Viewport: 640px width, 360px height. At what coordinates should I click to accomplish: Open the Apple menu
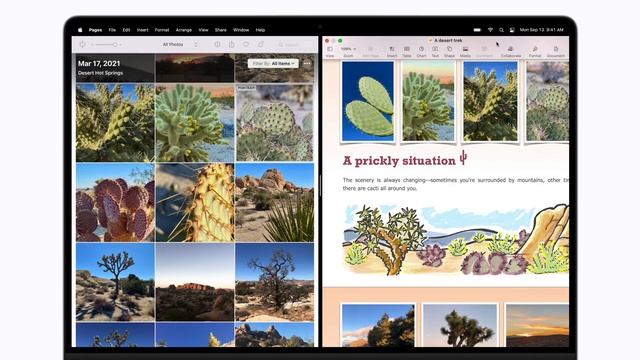(x=80, y=30)
